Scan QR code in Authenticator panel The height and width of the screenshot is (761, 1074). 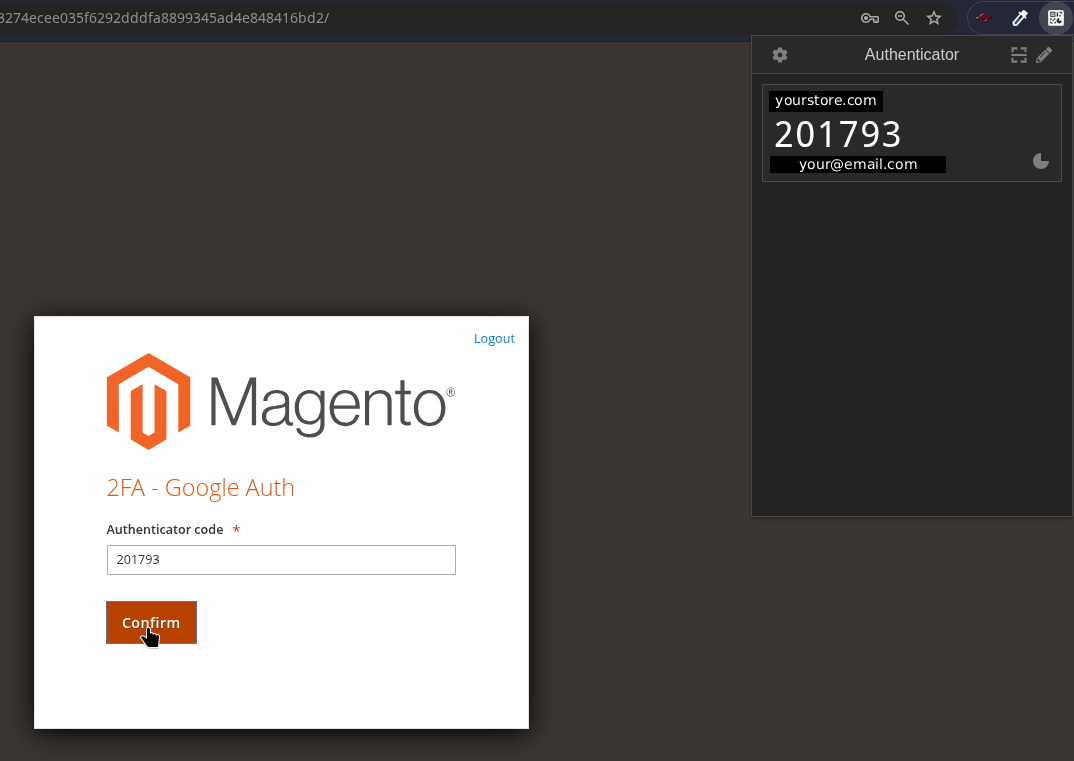pos(1019,55)
